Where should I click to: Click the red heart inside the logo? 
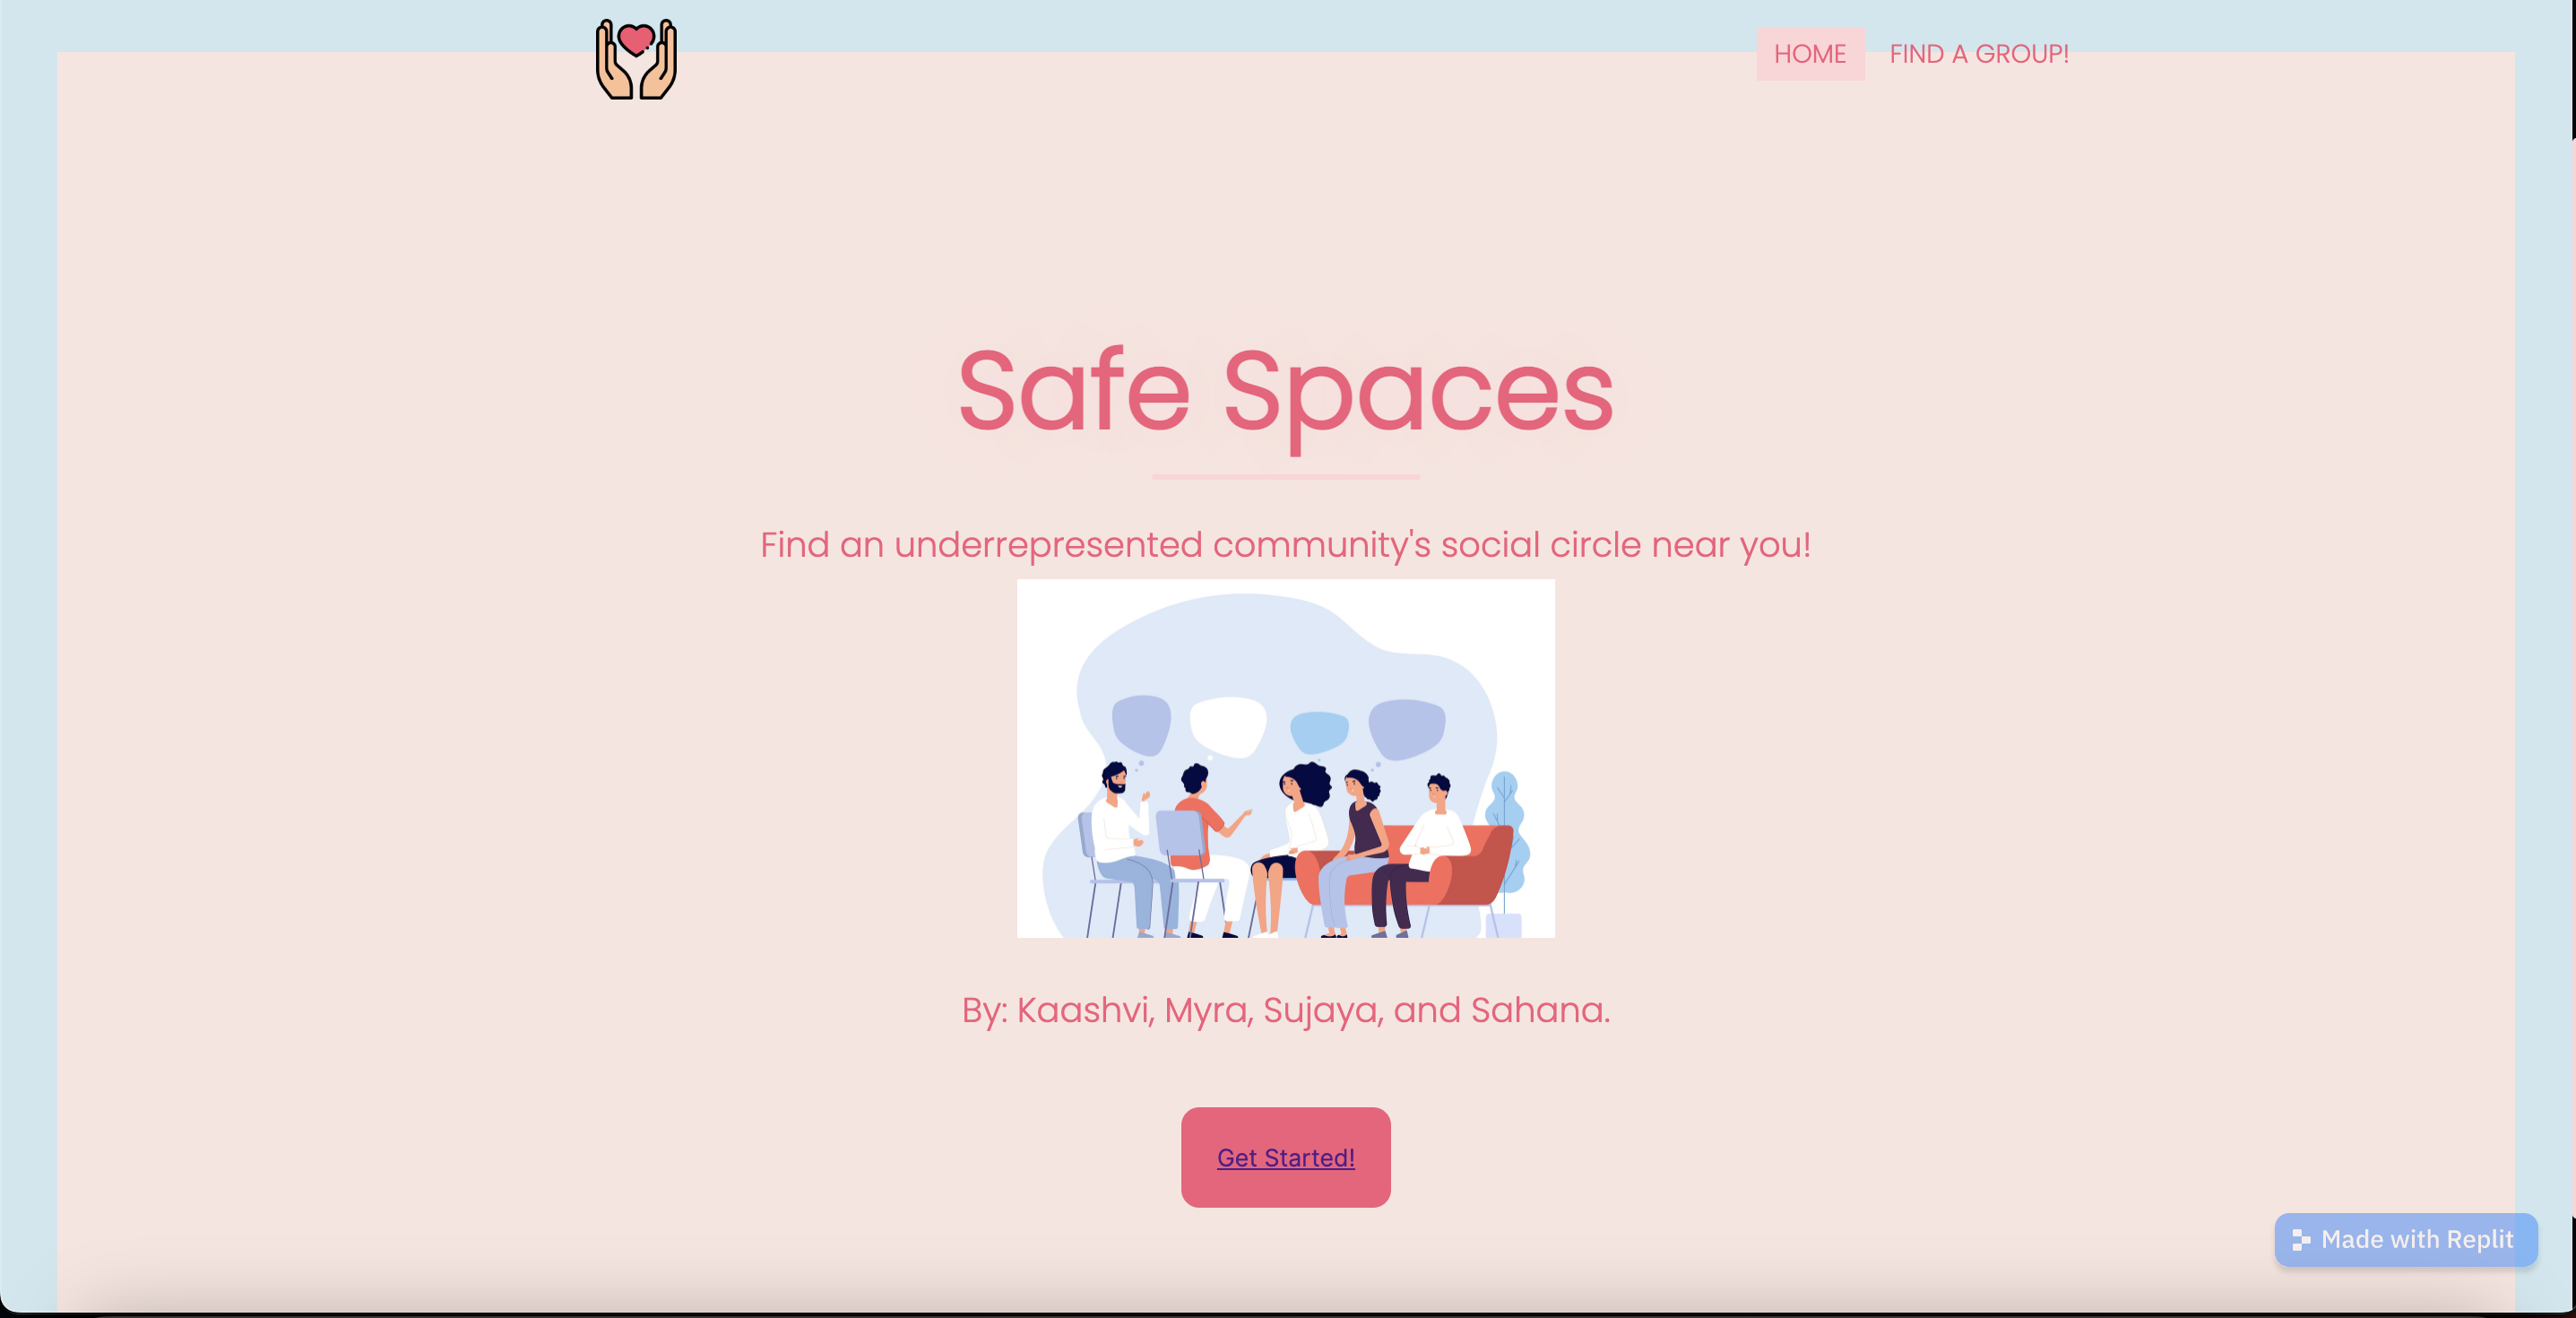636,40
